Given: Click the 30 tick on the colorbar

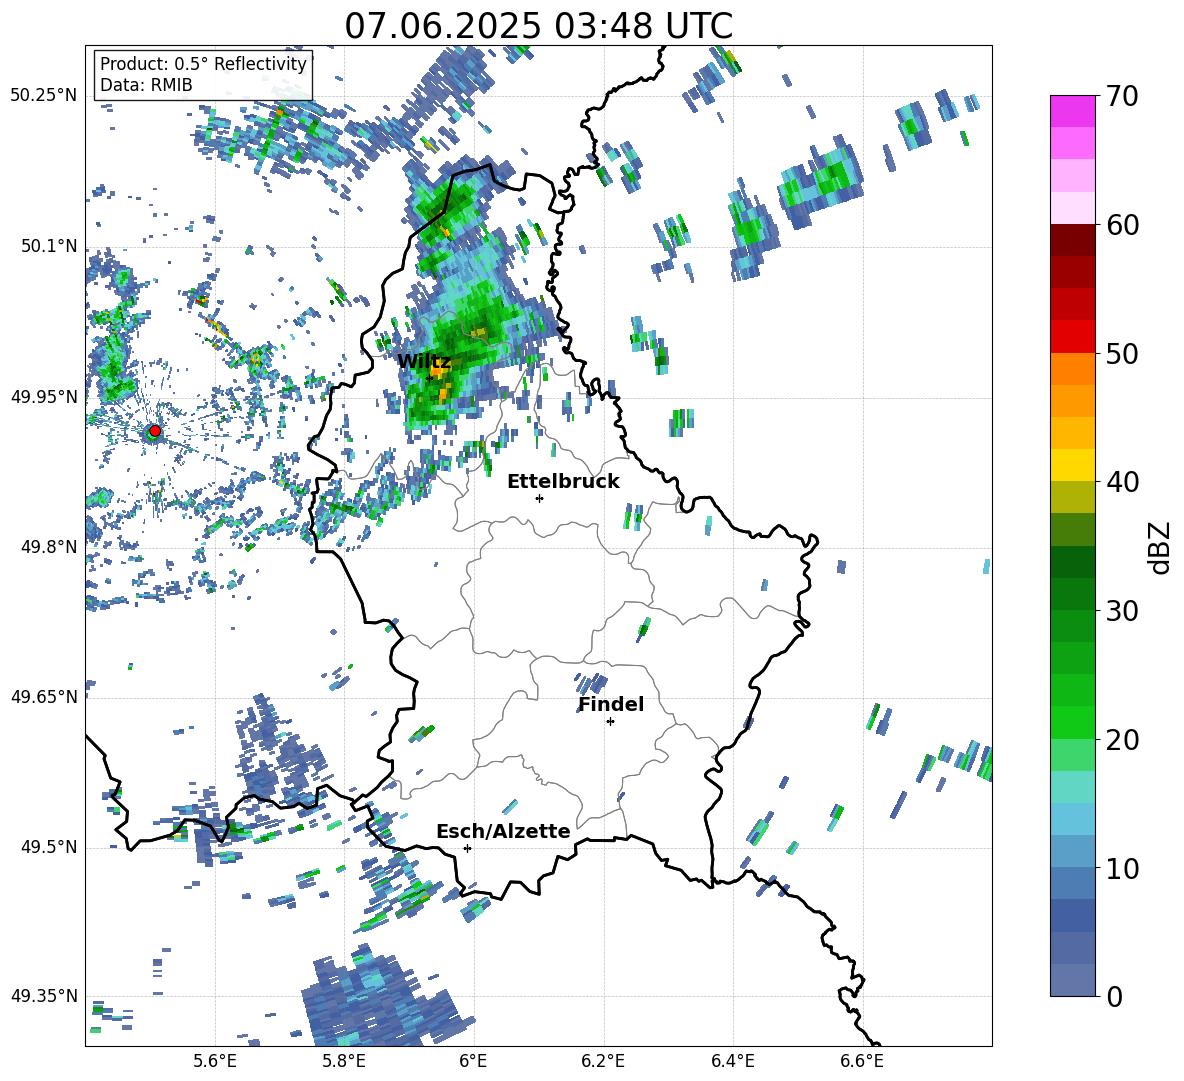Looking at the screenshot, I should tap(1121, 611).
